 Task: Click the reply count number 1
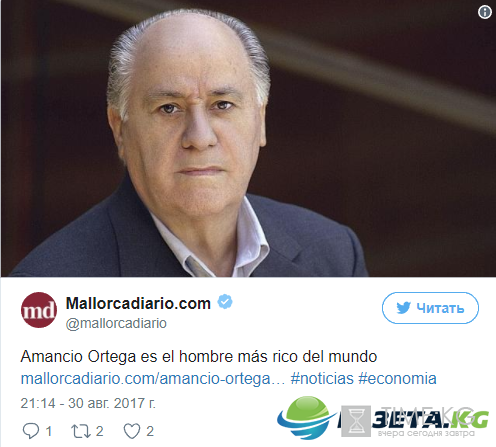(x=49, y=431)
